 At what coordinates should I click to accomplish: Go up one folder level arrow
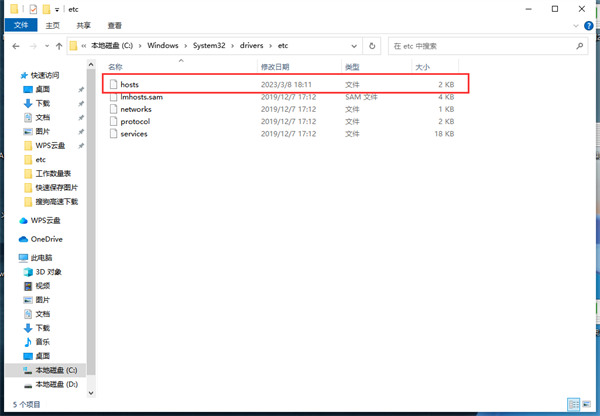[x=59, y=46]
